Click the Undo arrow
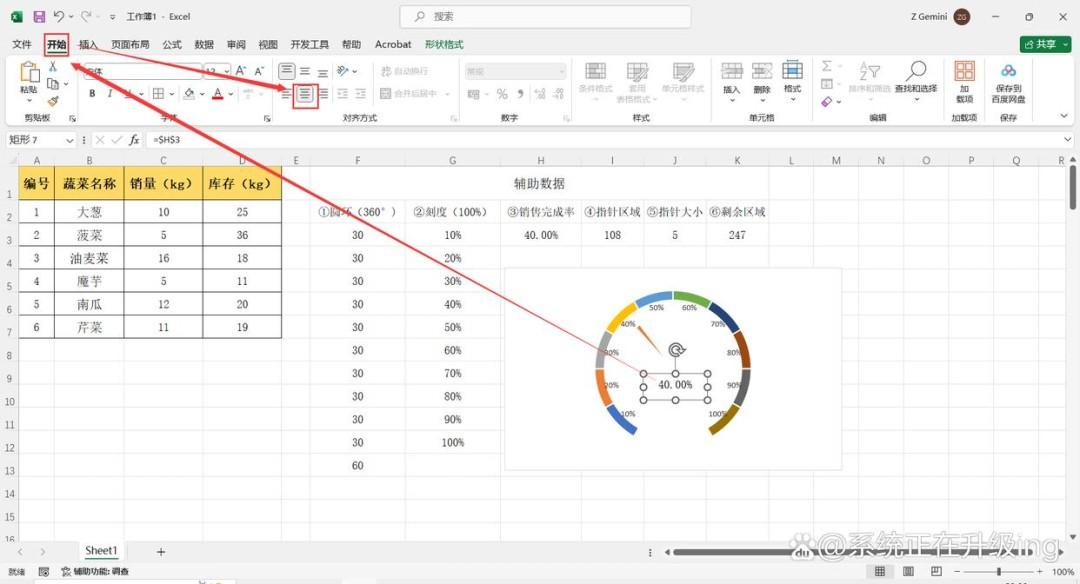The width and height of the screenshot is (1080, 584). (59, 17)
